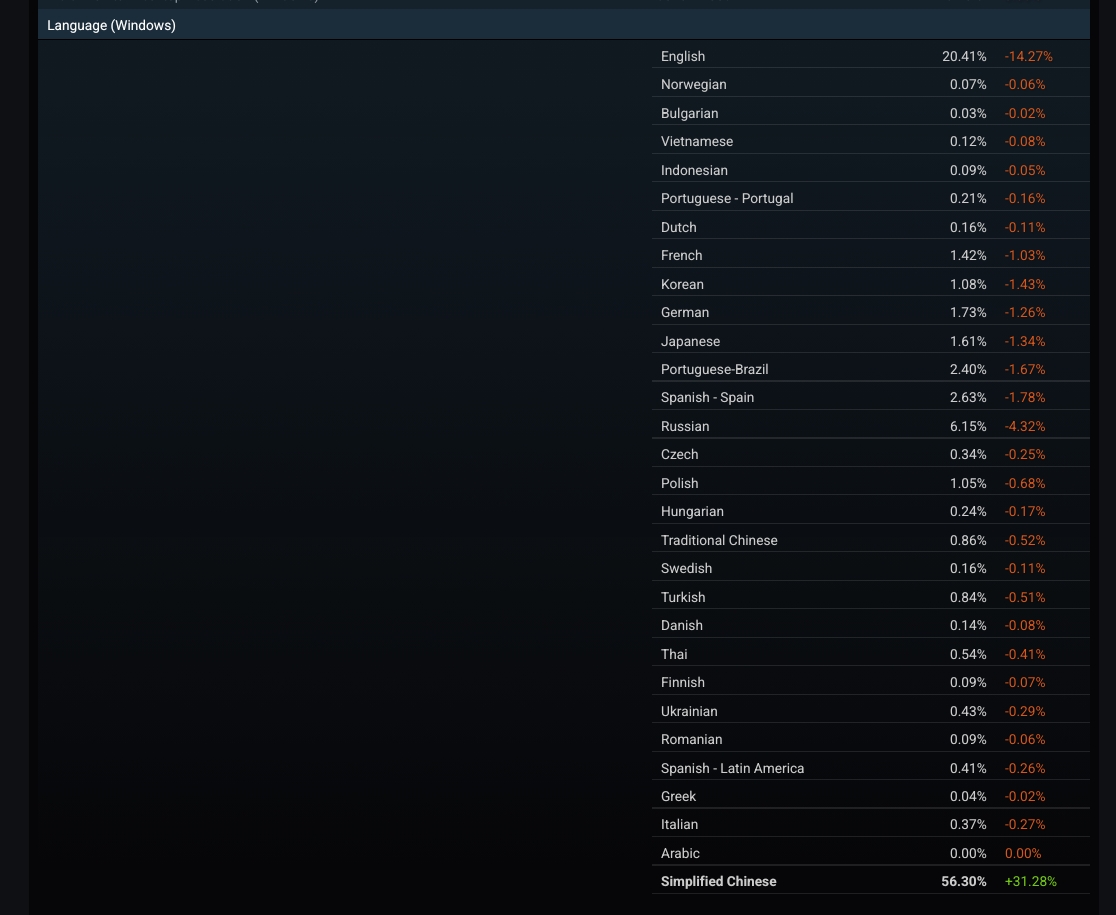
Task: Select the 0.43% value for Ukrainian
Action: point(968,711)
